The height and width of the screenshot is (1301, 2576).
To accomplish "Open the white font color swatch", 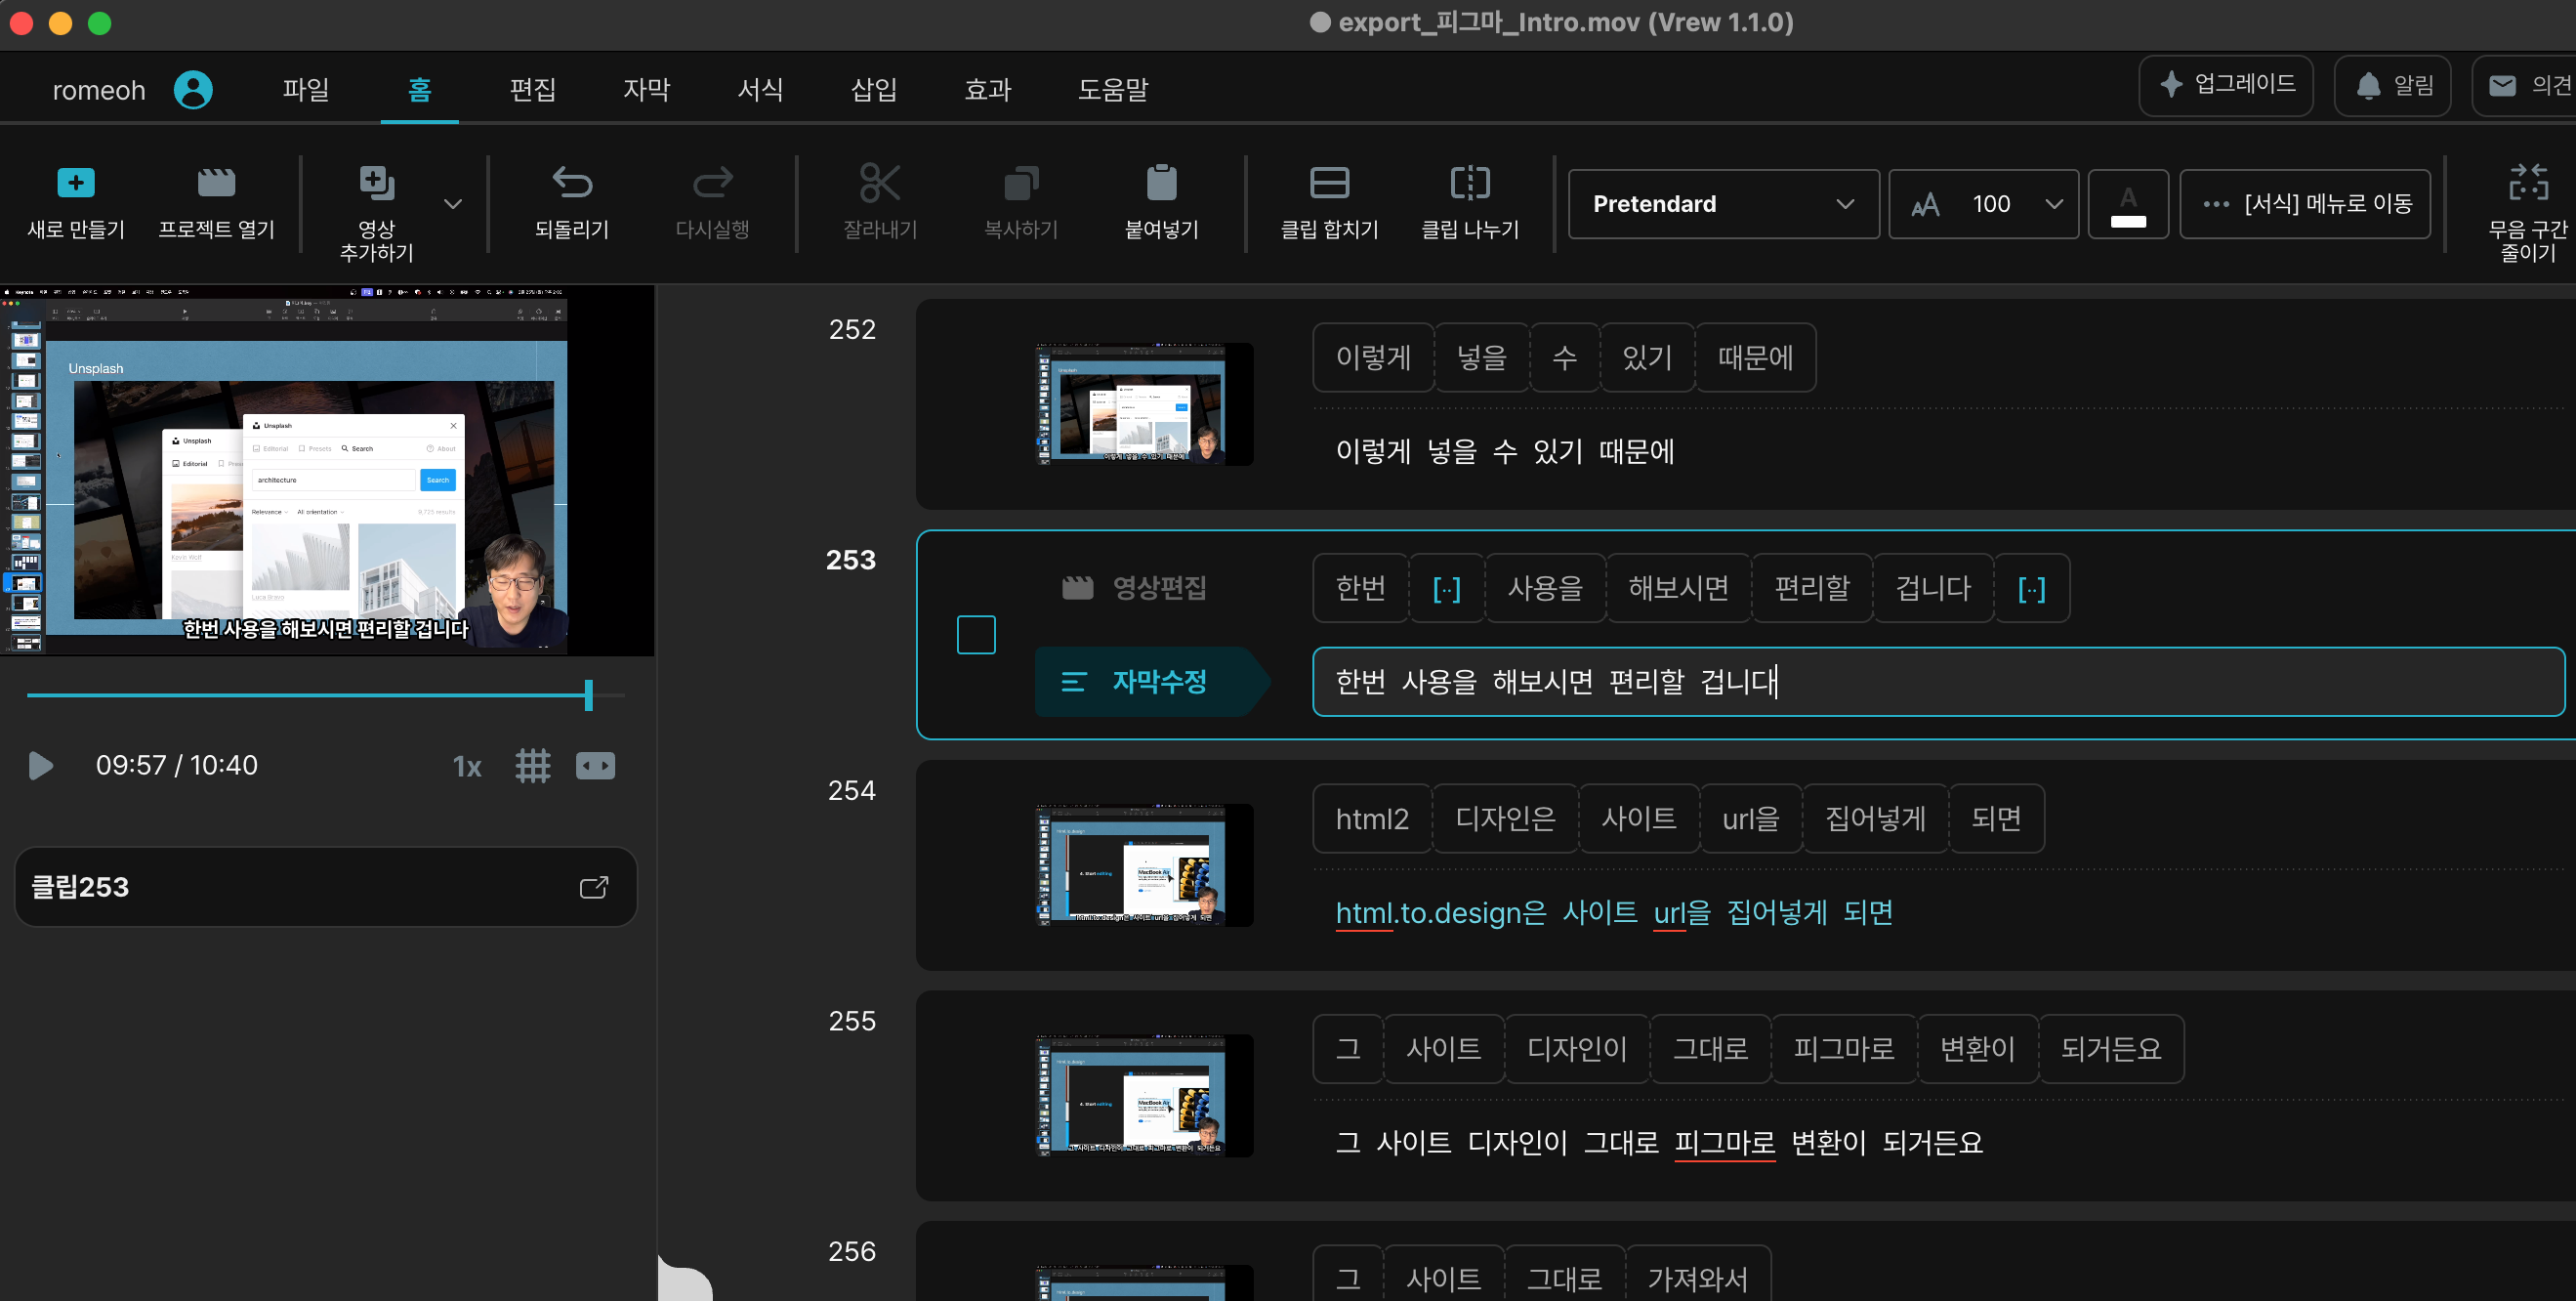I will 2128,204.
